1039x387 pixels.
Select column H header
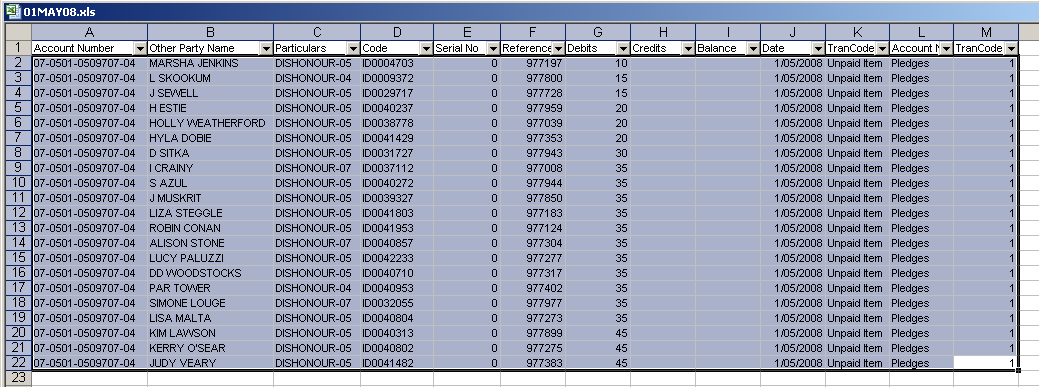[663, 32]
